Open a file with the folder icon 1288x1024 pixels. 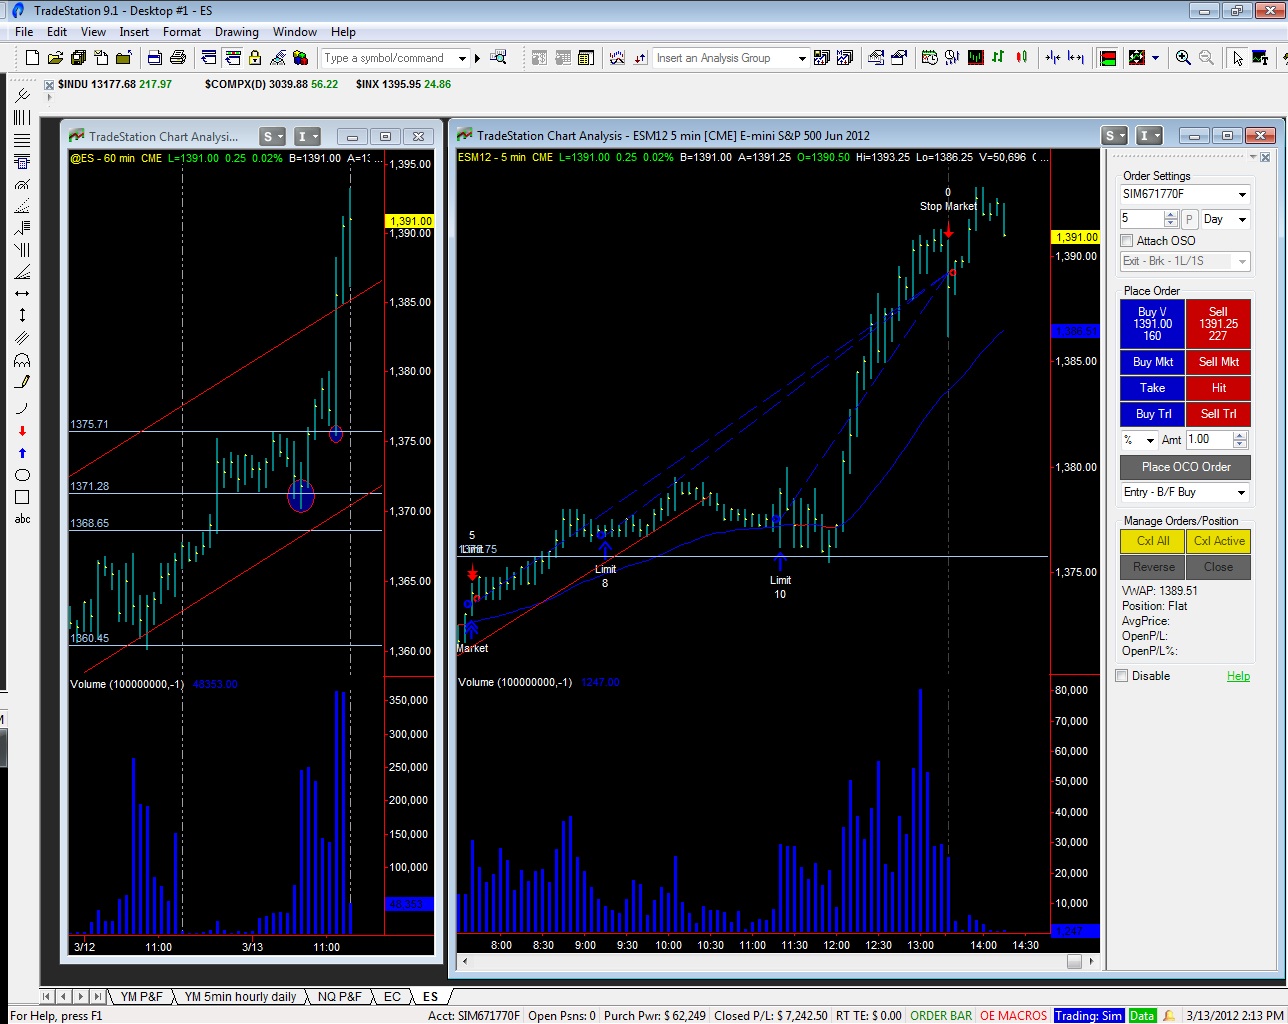[55, 58]
